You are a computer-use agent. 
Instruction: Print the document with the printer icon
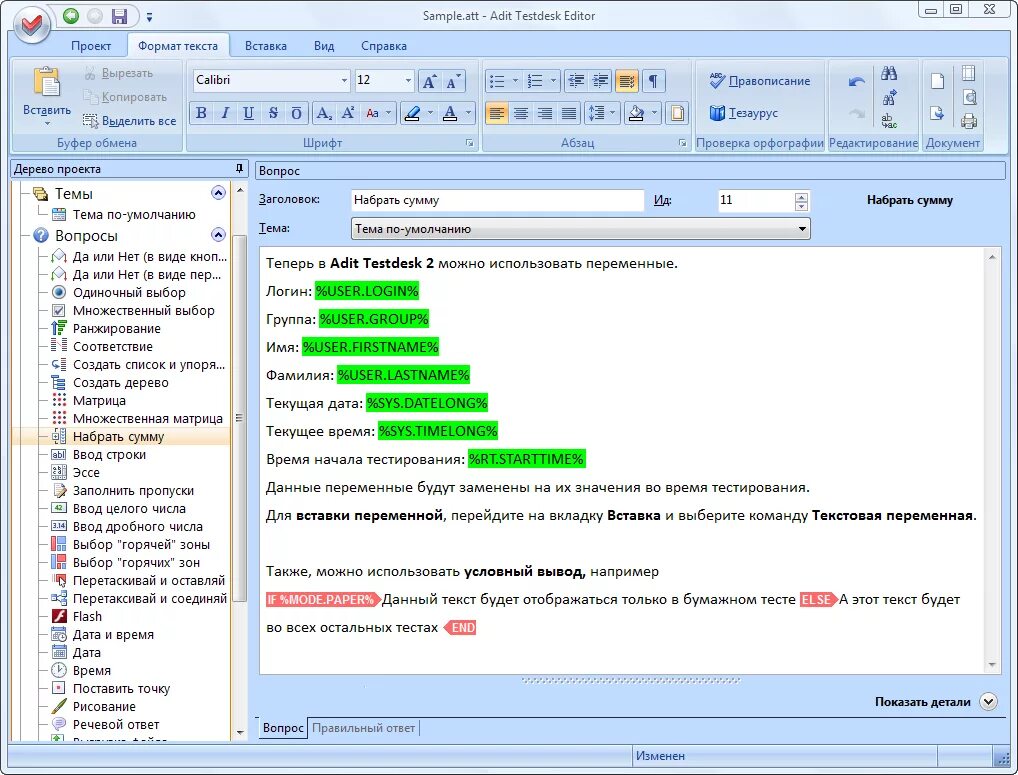[969, 121]
